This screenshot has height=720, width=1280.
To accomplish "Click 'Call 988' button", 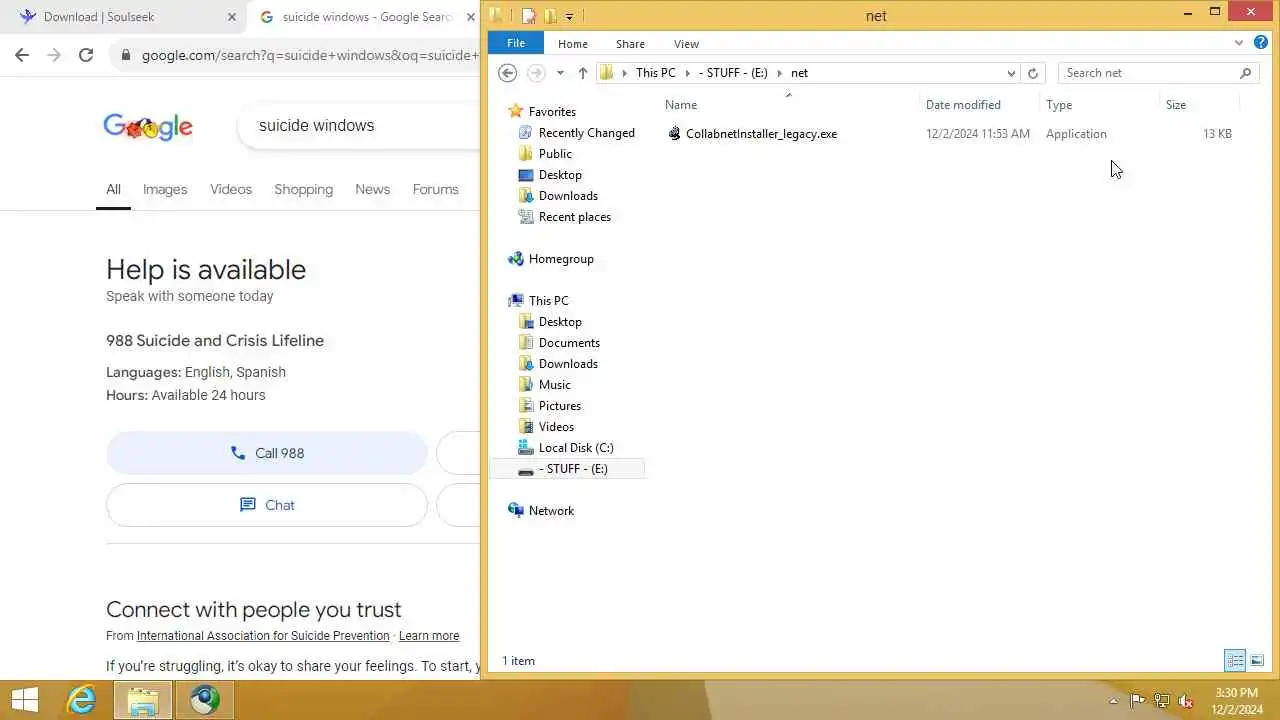I will 267,453.
